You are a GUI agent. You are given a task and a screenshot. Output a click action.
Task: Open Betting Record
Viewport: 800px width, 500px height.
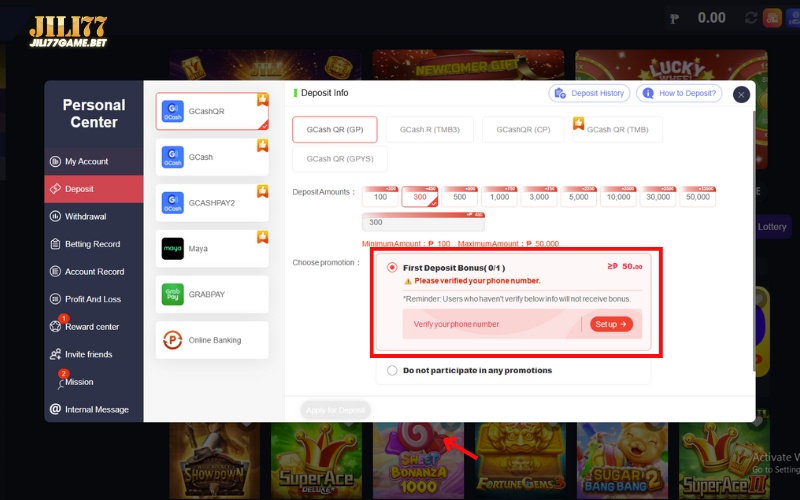click(94, 244)
